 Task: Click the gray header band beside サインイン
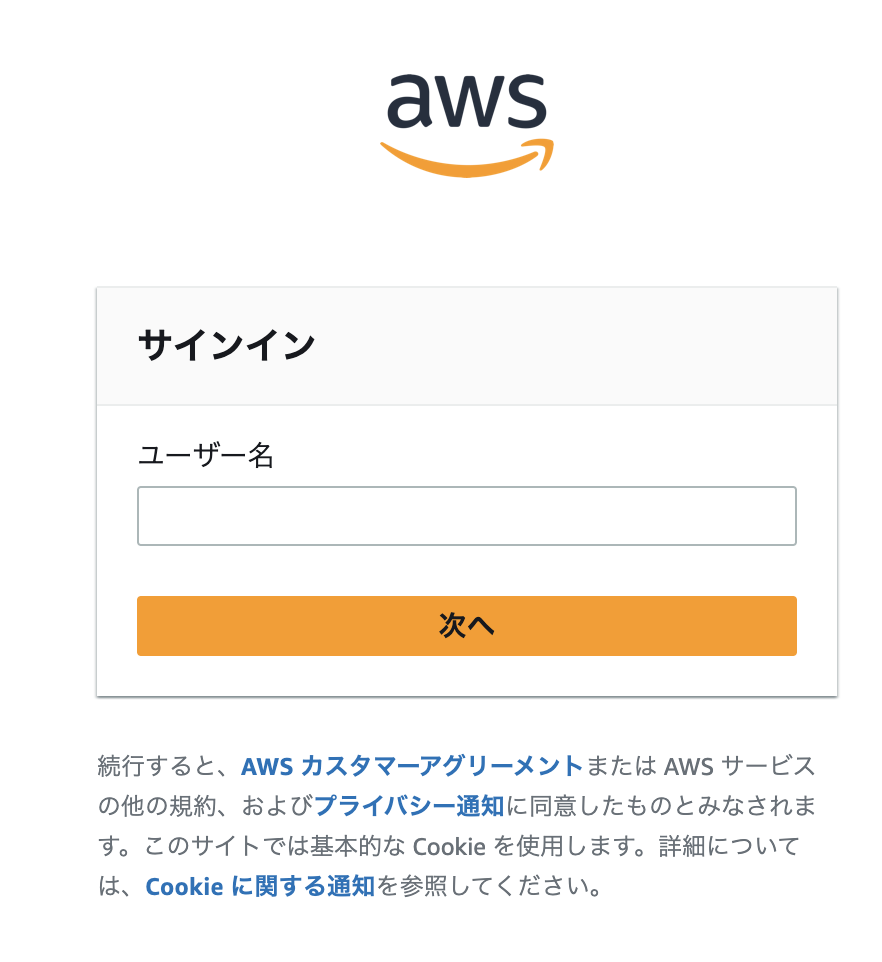click(577, 346)
